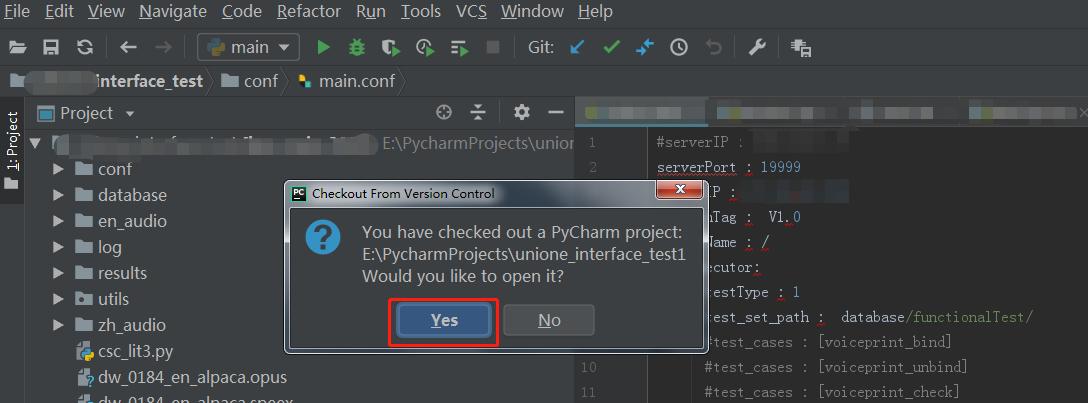Expand the database folder
Screen dimensions: 1088x403
59,195
